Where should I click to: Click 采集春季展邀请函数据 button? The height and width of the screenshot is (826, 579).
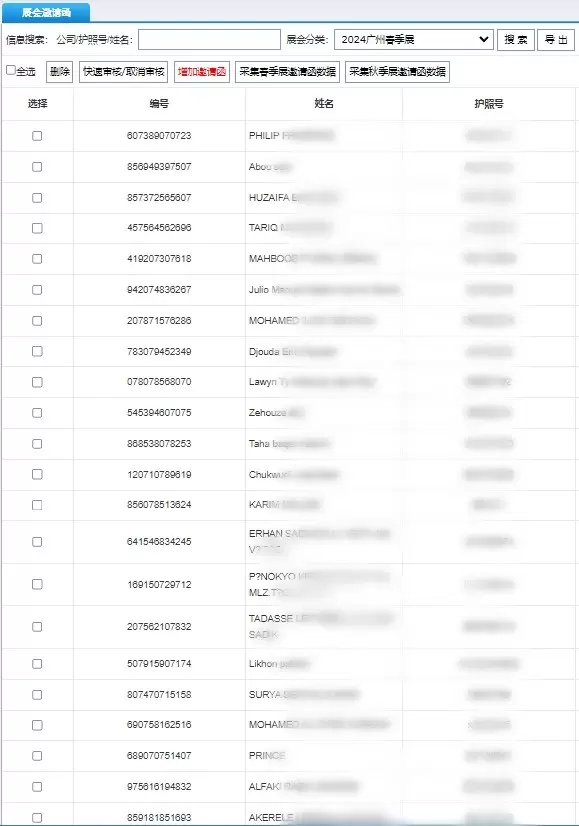[x=288, y=72]
